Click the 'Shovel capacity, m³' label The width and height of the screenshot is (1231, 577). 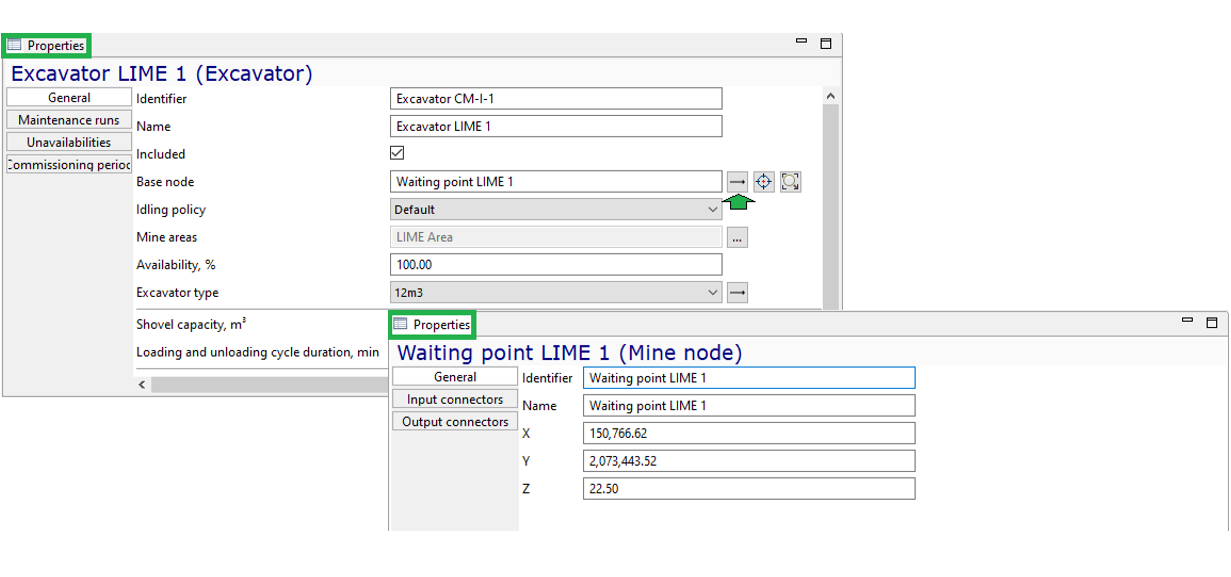pos(191,324)
